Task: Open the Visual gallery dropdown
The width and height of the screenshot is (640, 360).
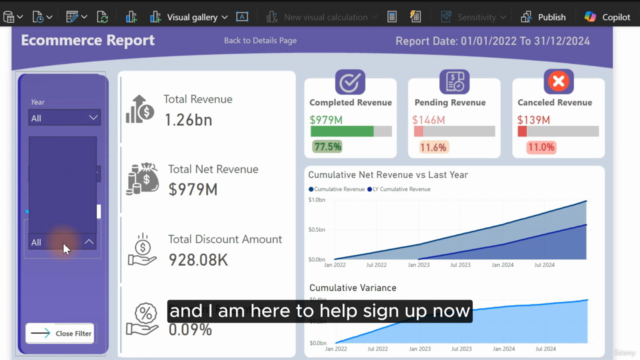Action: [x=224, y=18]
